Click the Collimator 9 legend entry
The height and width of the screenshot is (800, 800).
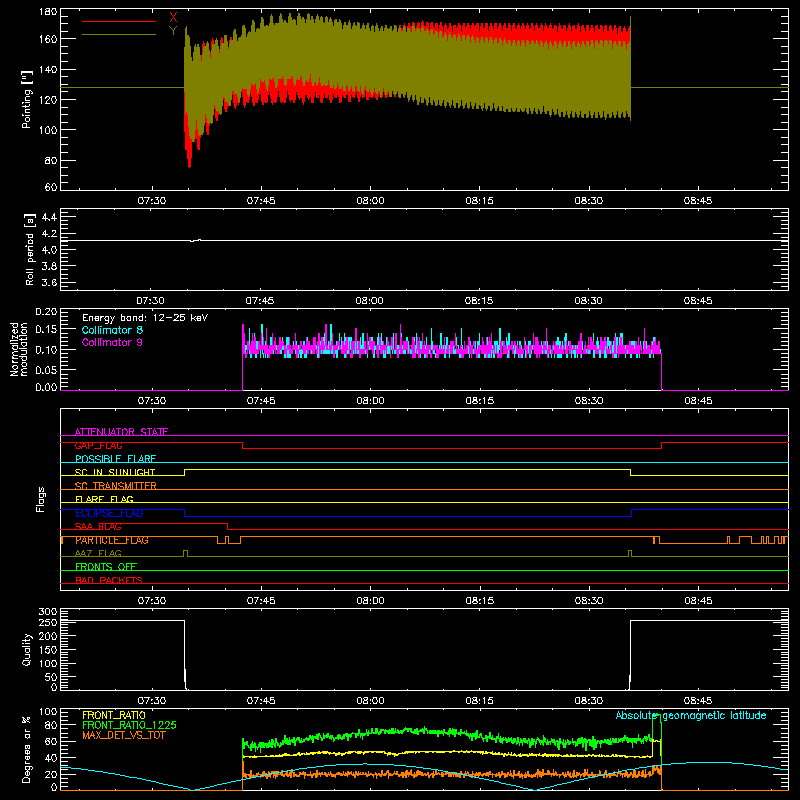click(112, 342)
